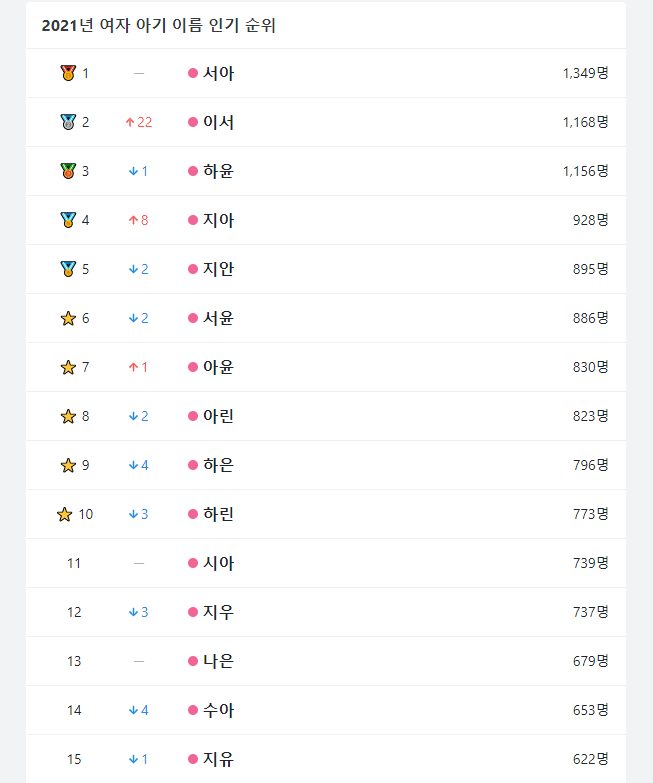Image resolution: width=653 pixels, height=783 pixels.
Task: Click the gold medal icon for rank 1
Action: [x=68, y=73]
